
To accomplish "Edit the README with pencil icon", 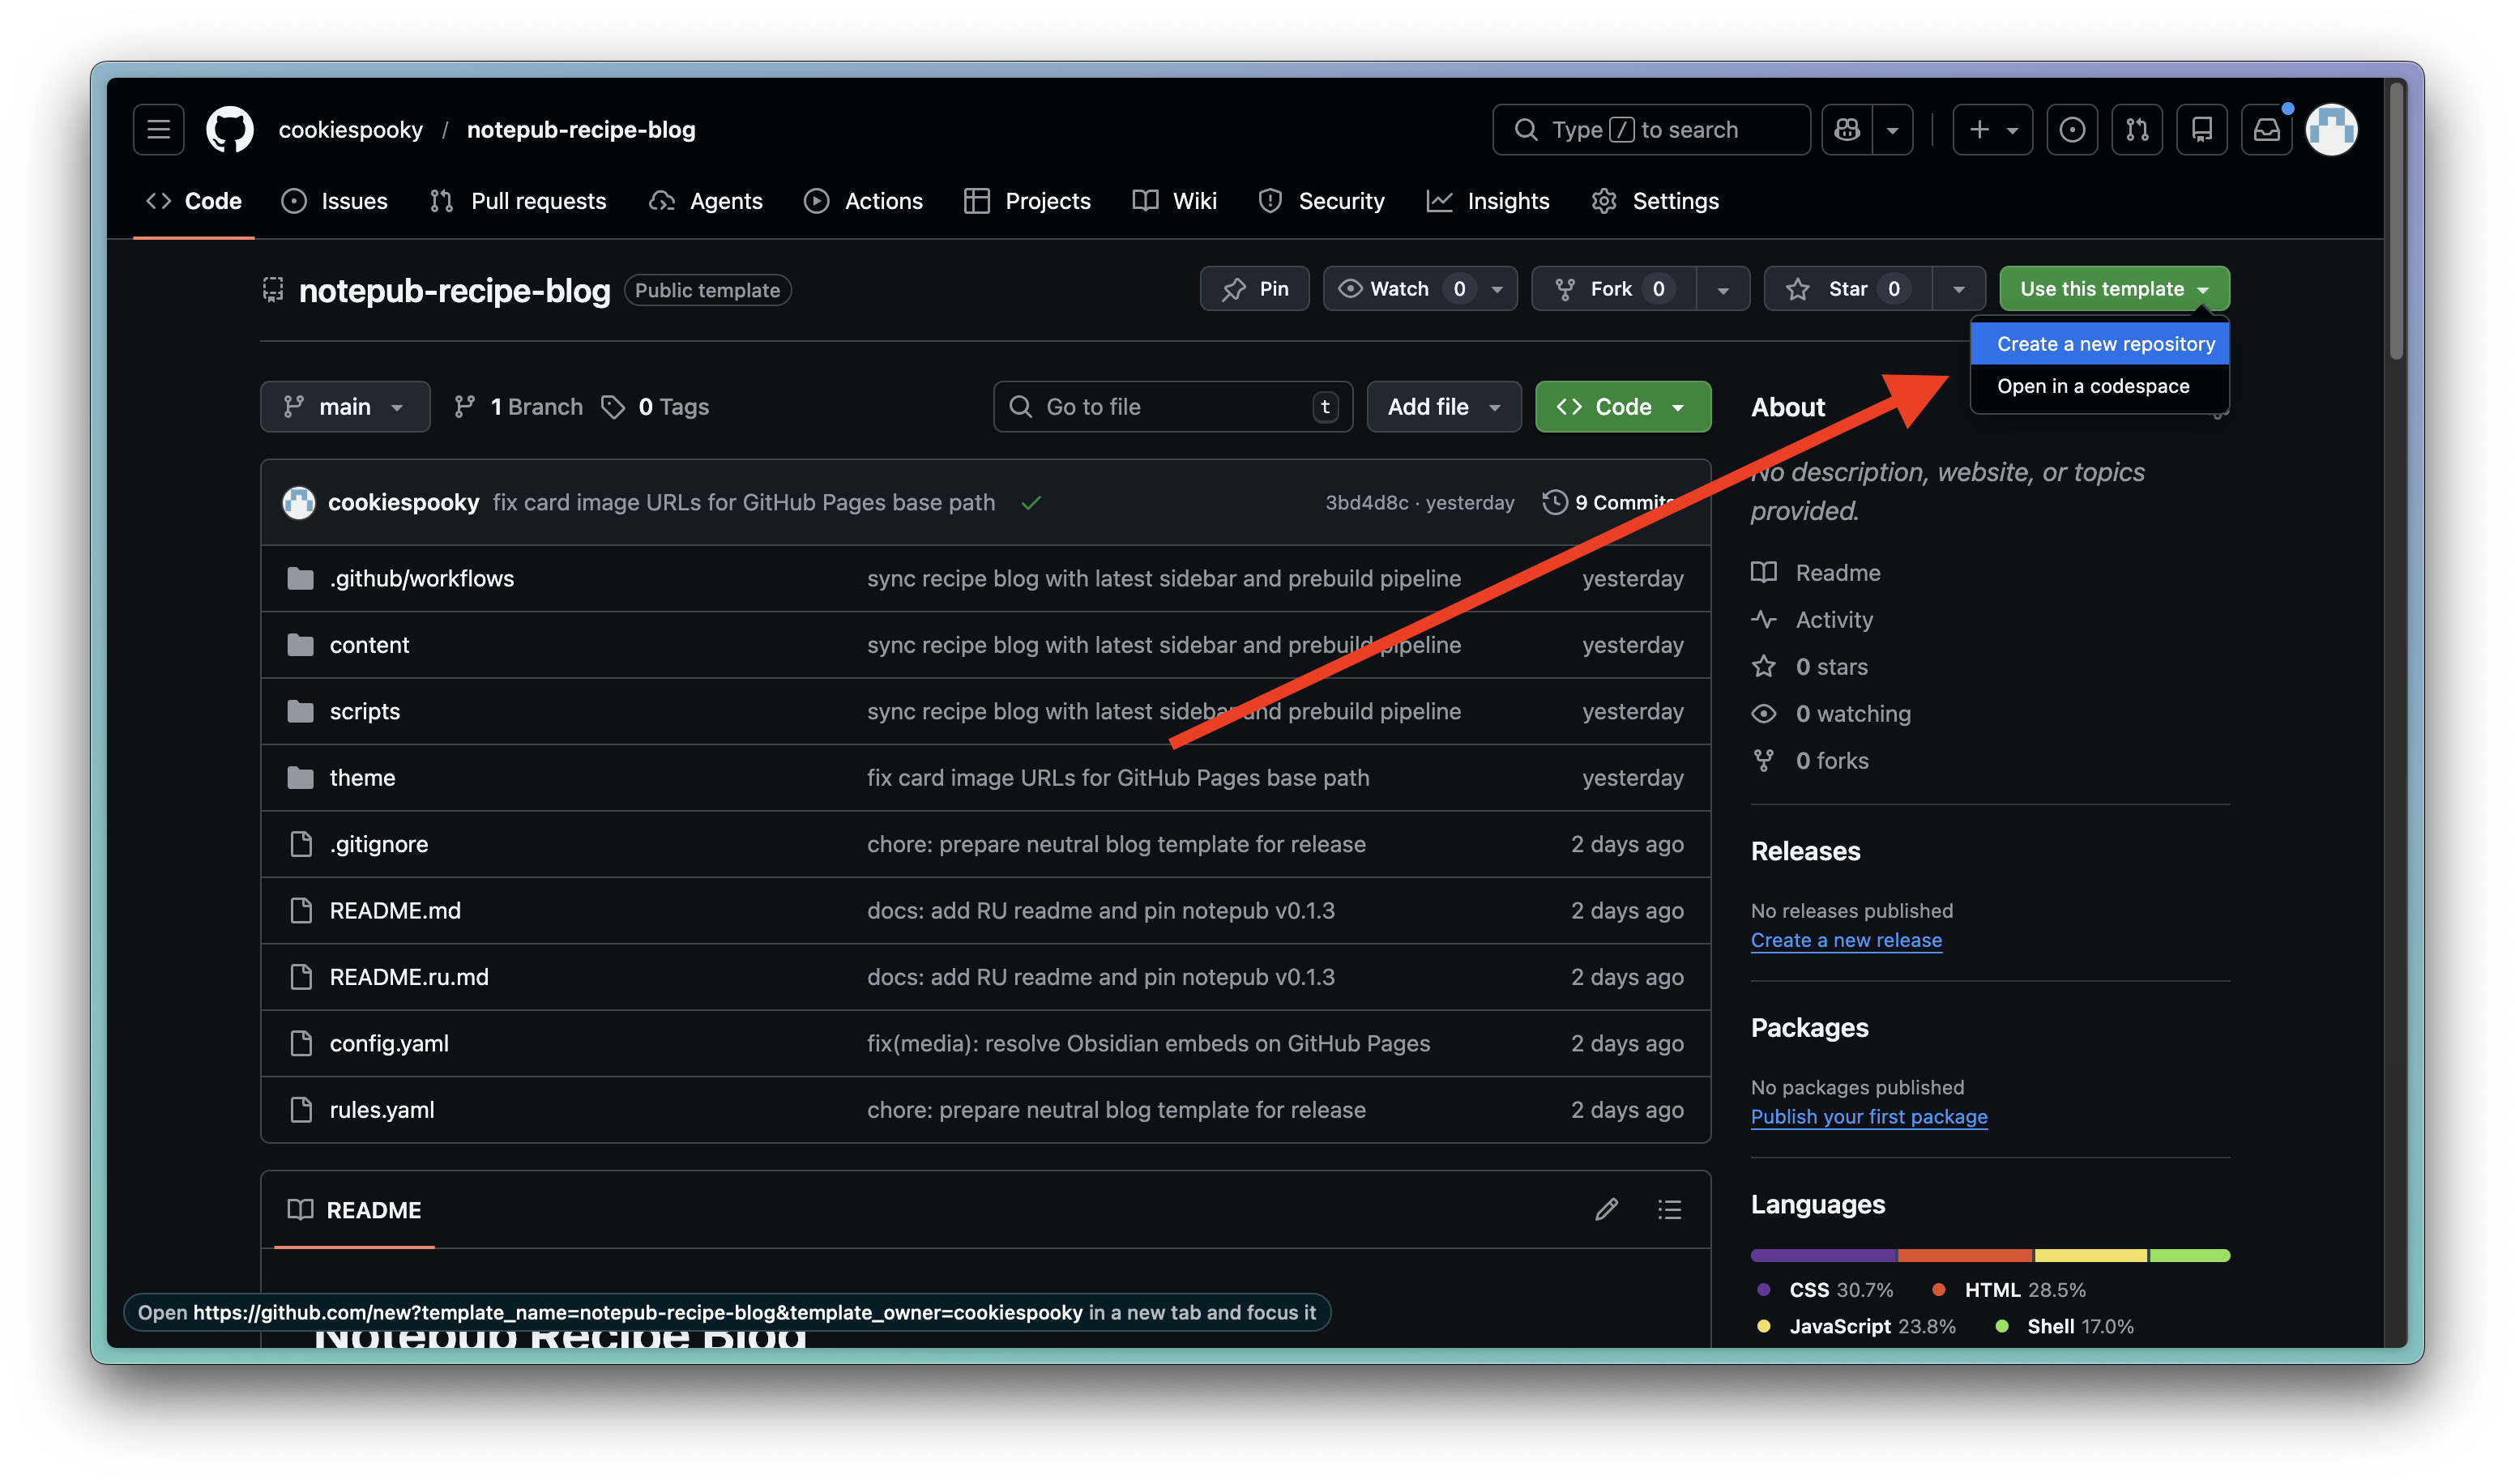I will (x=1606, y=1209).
